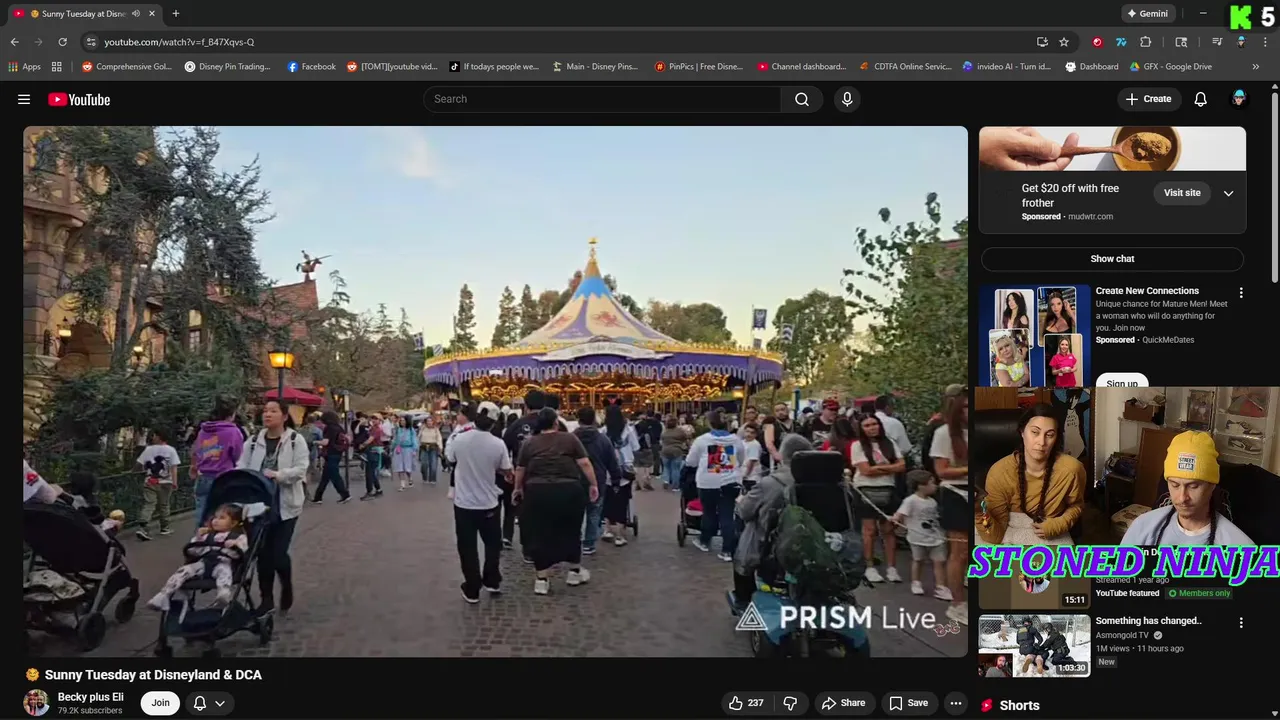Open the Facebook bookmark
The image size is (1280, 720).
pos(311,67)
